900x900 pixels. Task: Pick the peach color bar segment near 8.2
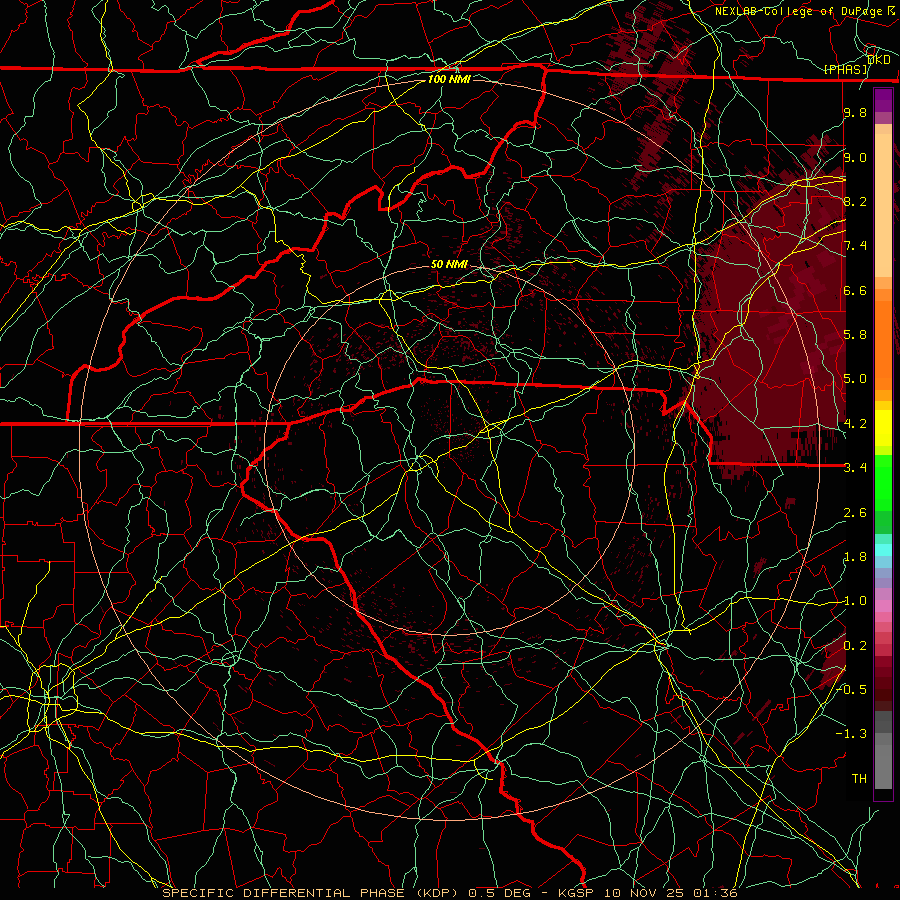click(x=883, y=205)
